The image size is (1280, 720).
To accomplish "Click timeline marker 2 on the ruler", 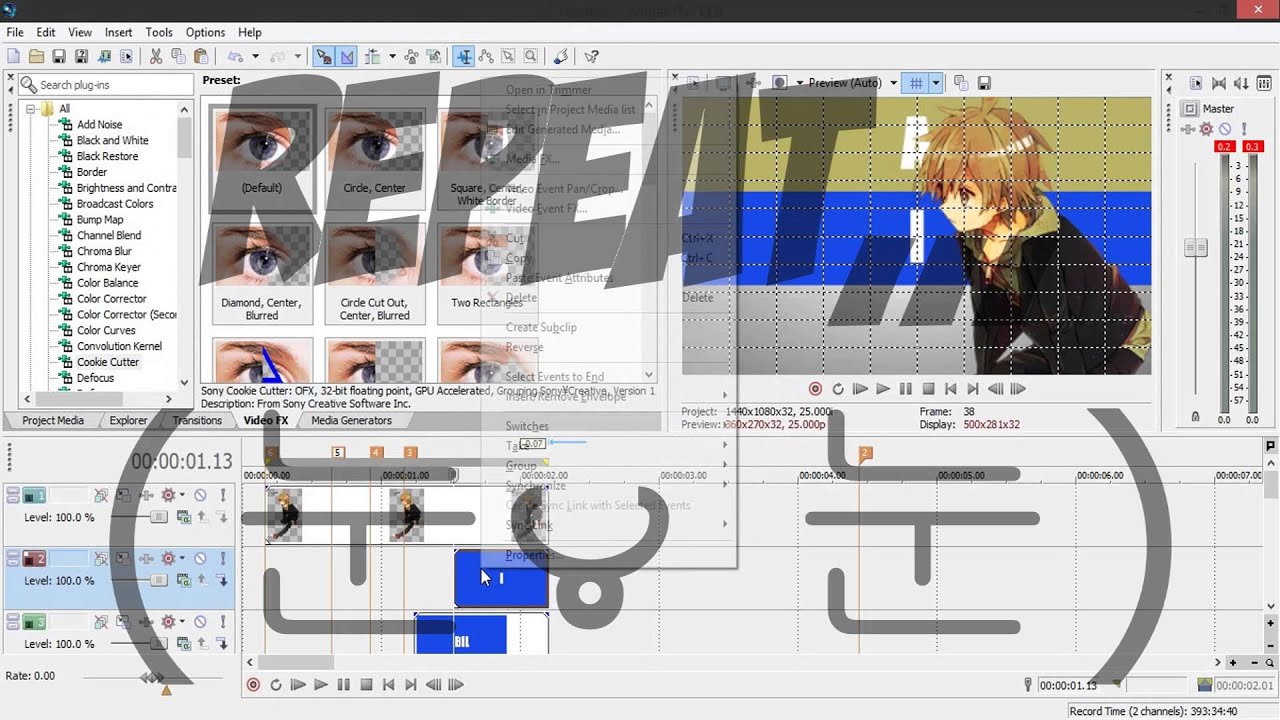I will pos(865,453).
